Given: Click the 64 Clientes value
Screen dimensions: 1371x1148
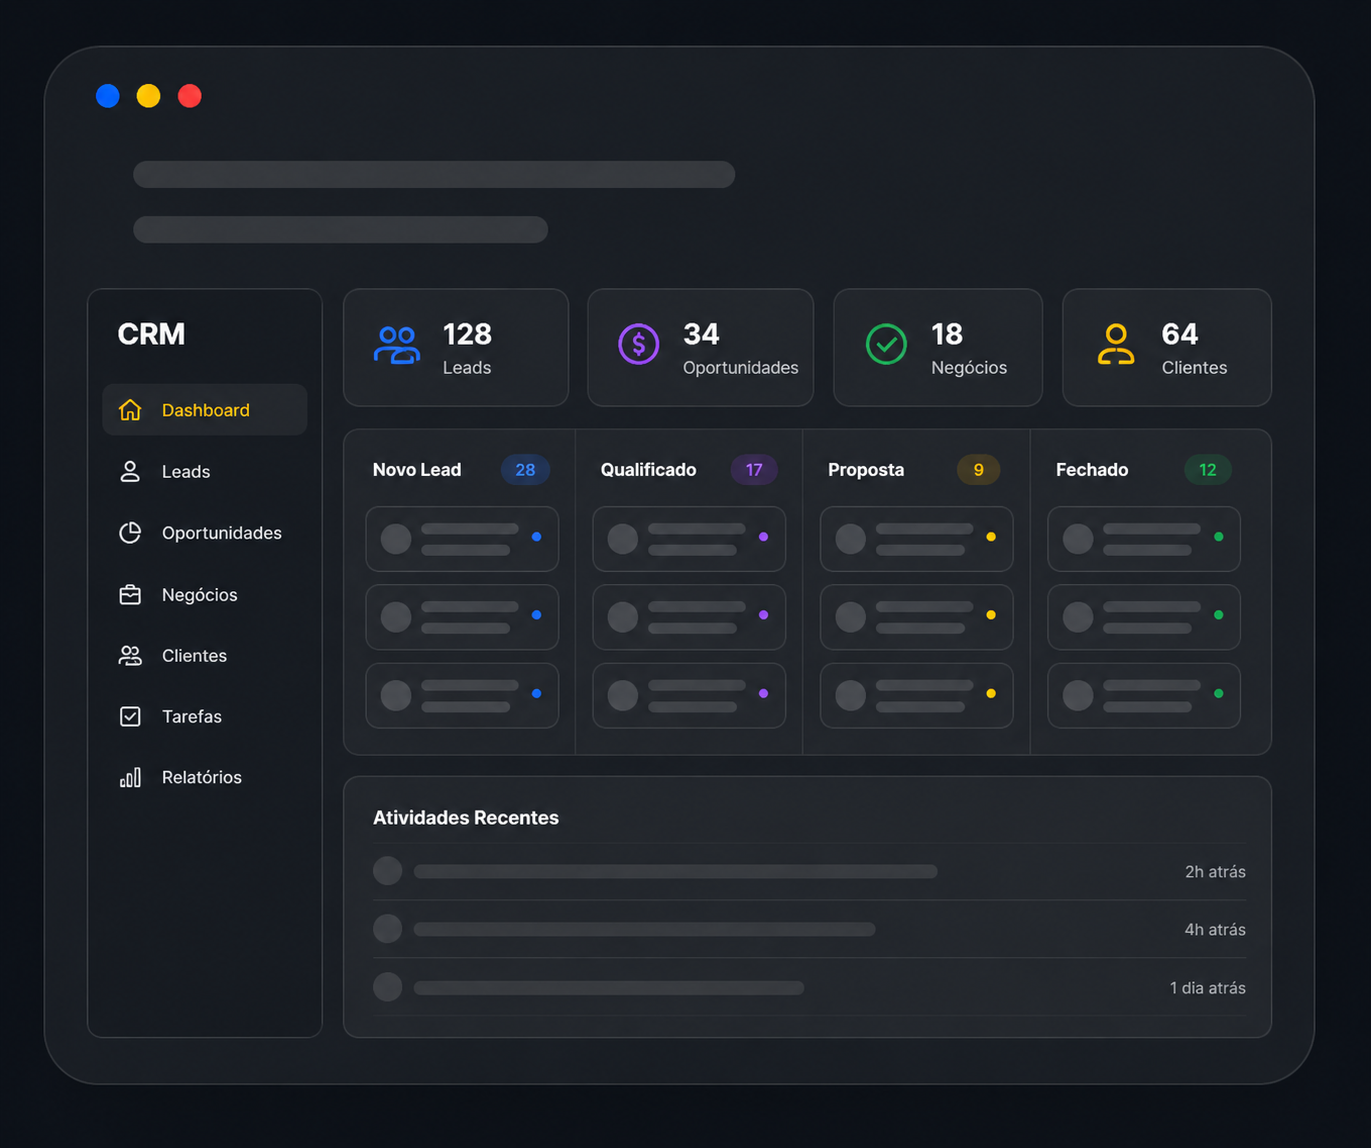Looking at the screenshot, I should (x=1180, y=334).
